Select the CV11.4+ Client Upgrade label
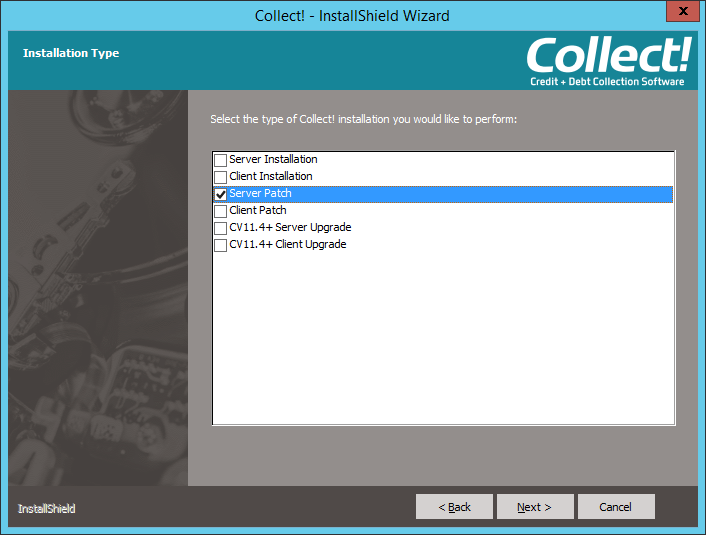The image size is (706, 535). pyautogui.click(x=288, y=245)
